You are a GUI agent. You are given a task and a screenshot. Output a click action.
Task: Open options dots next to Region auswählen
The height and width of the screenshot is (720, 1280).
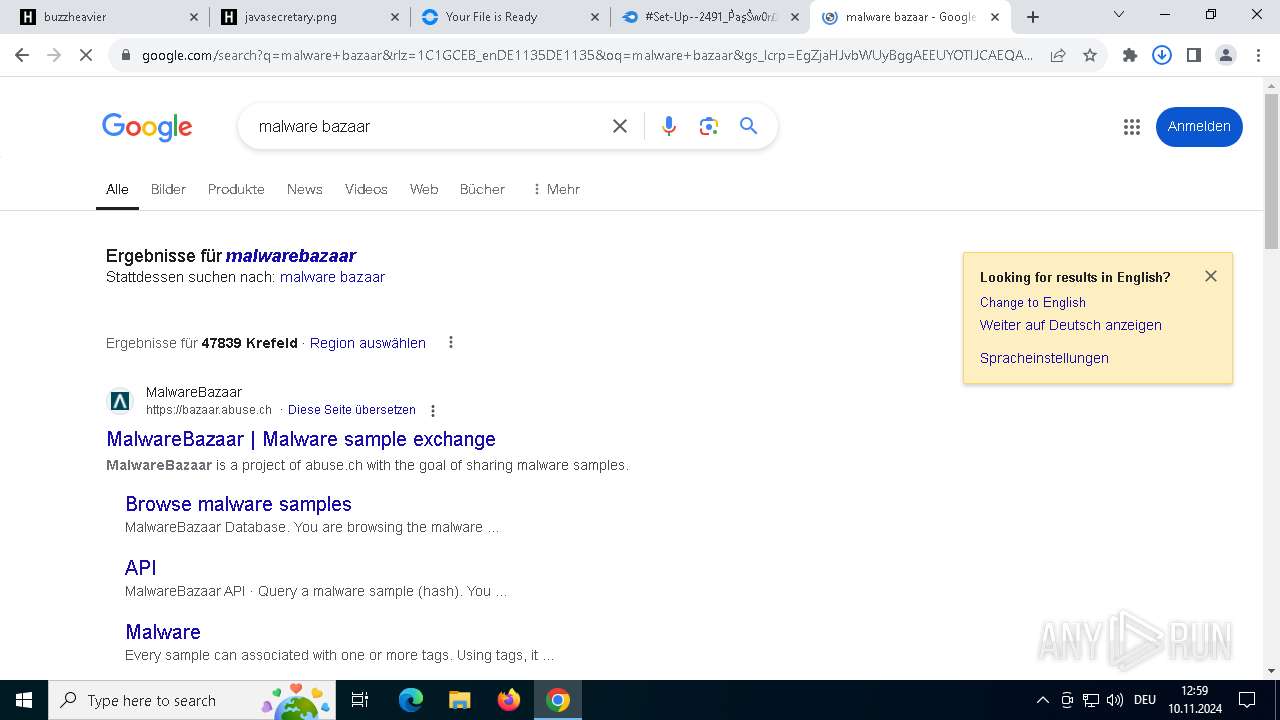(x=451, y=342)
